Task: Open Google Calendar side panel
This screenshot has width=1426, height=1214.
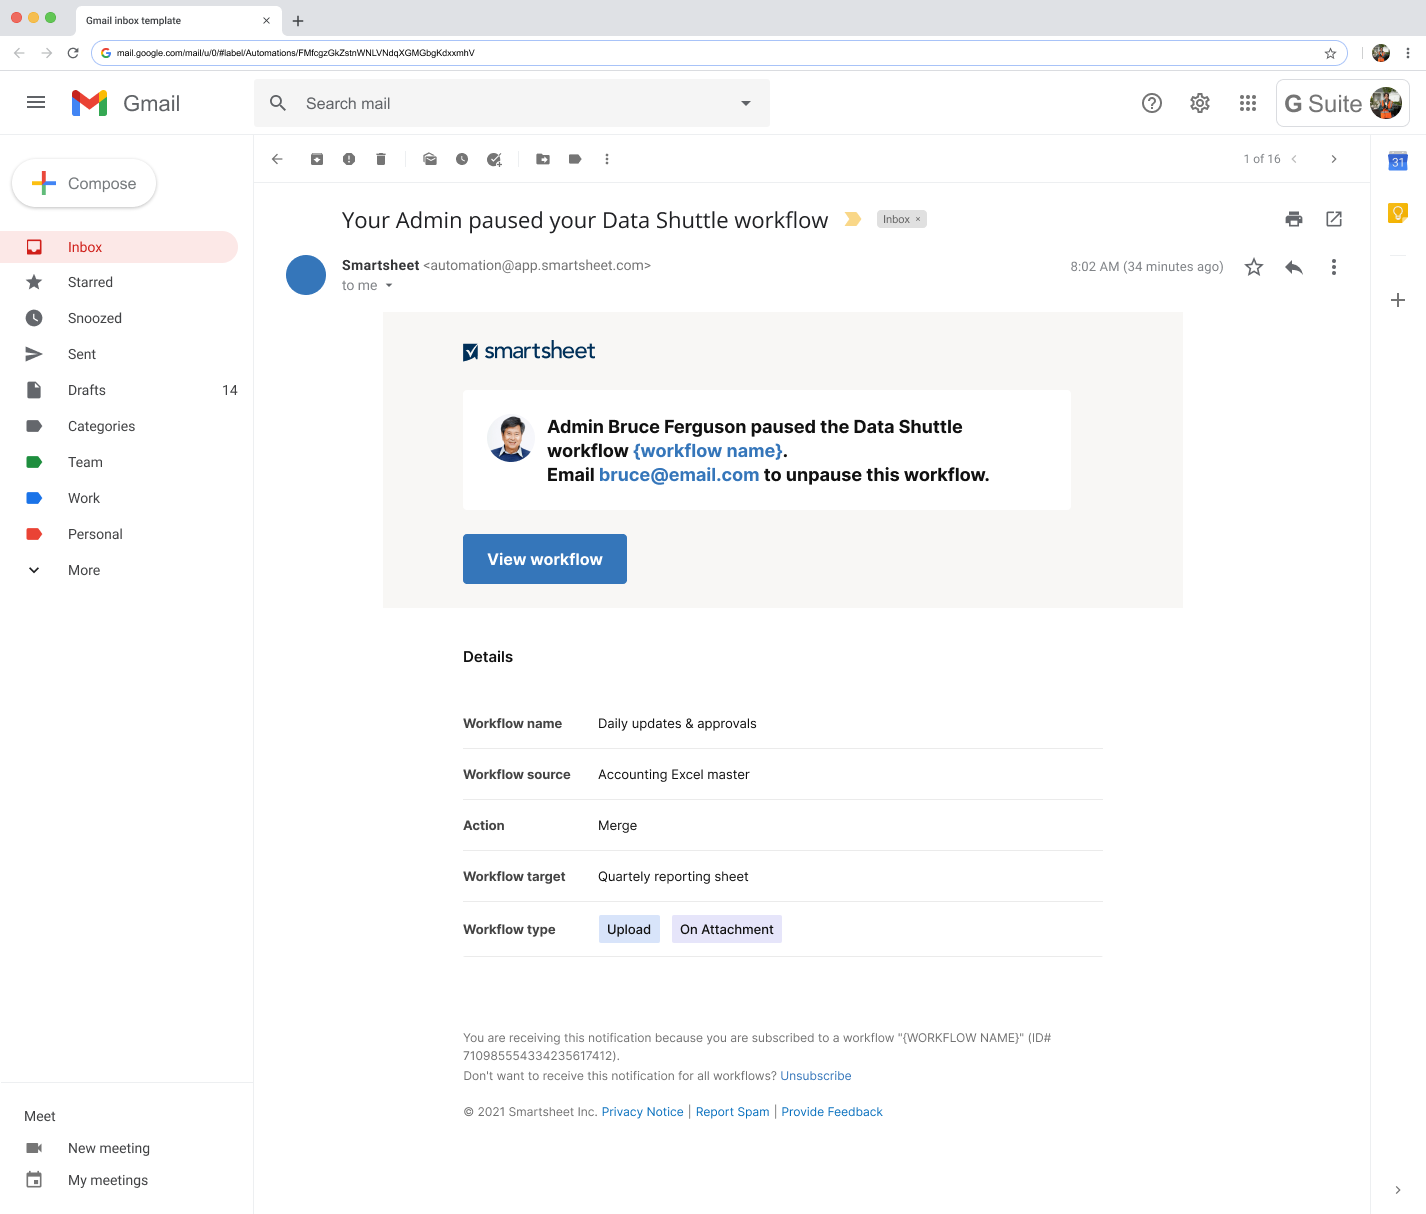Action: pyautogui.click(x=1398, y=161)
